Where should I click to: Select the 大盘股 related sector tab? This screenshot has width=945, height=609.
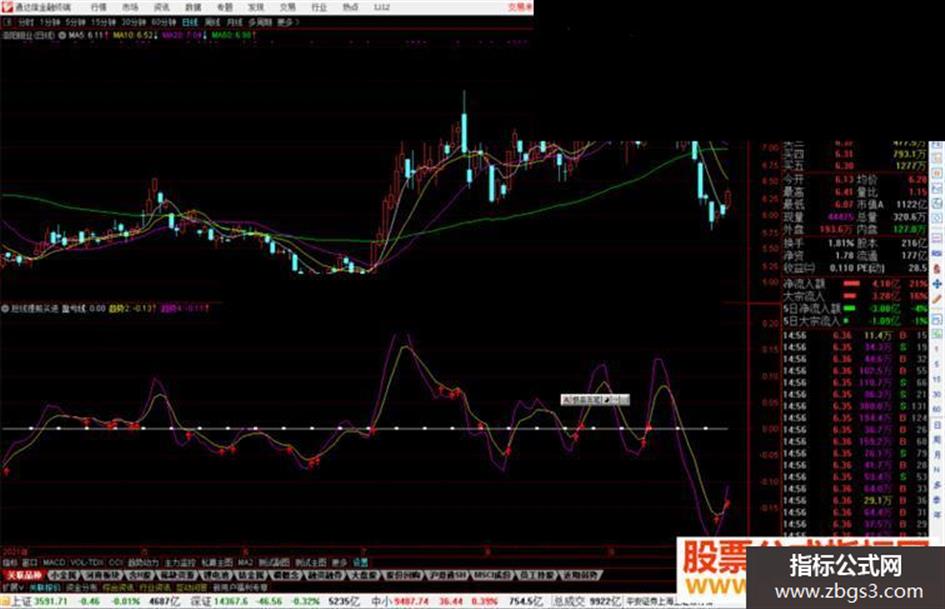(x=362, y=575)
